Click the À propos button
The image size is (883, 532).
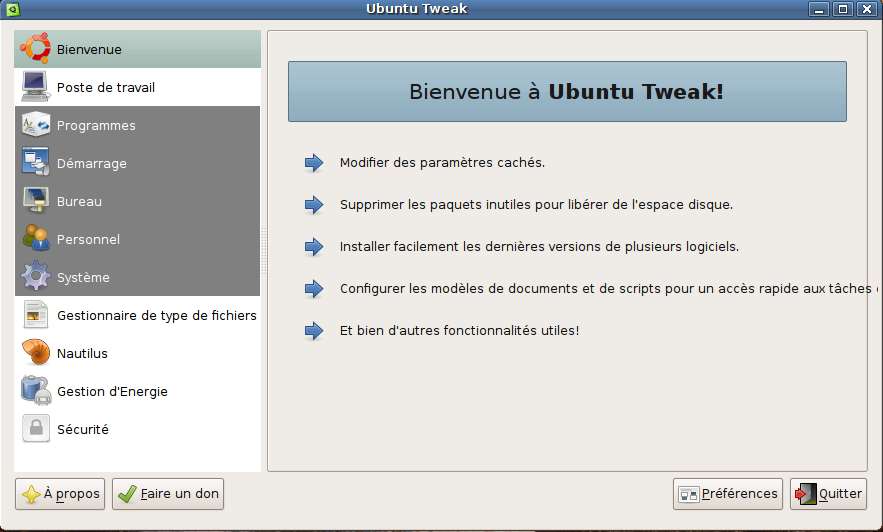coord(60,494)
